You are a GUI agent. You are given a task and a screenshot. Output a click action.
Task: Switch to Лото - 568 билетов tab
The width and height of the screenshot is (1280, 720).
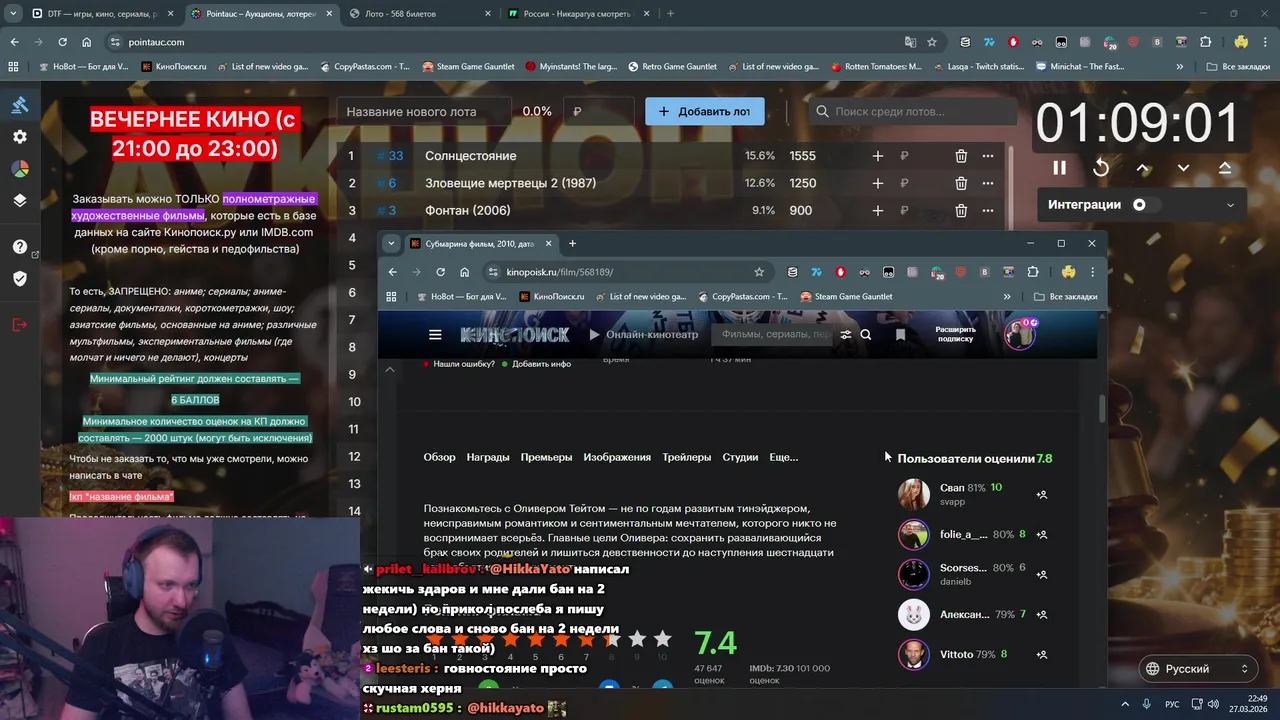point(420,14)
